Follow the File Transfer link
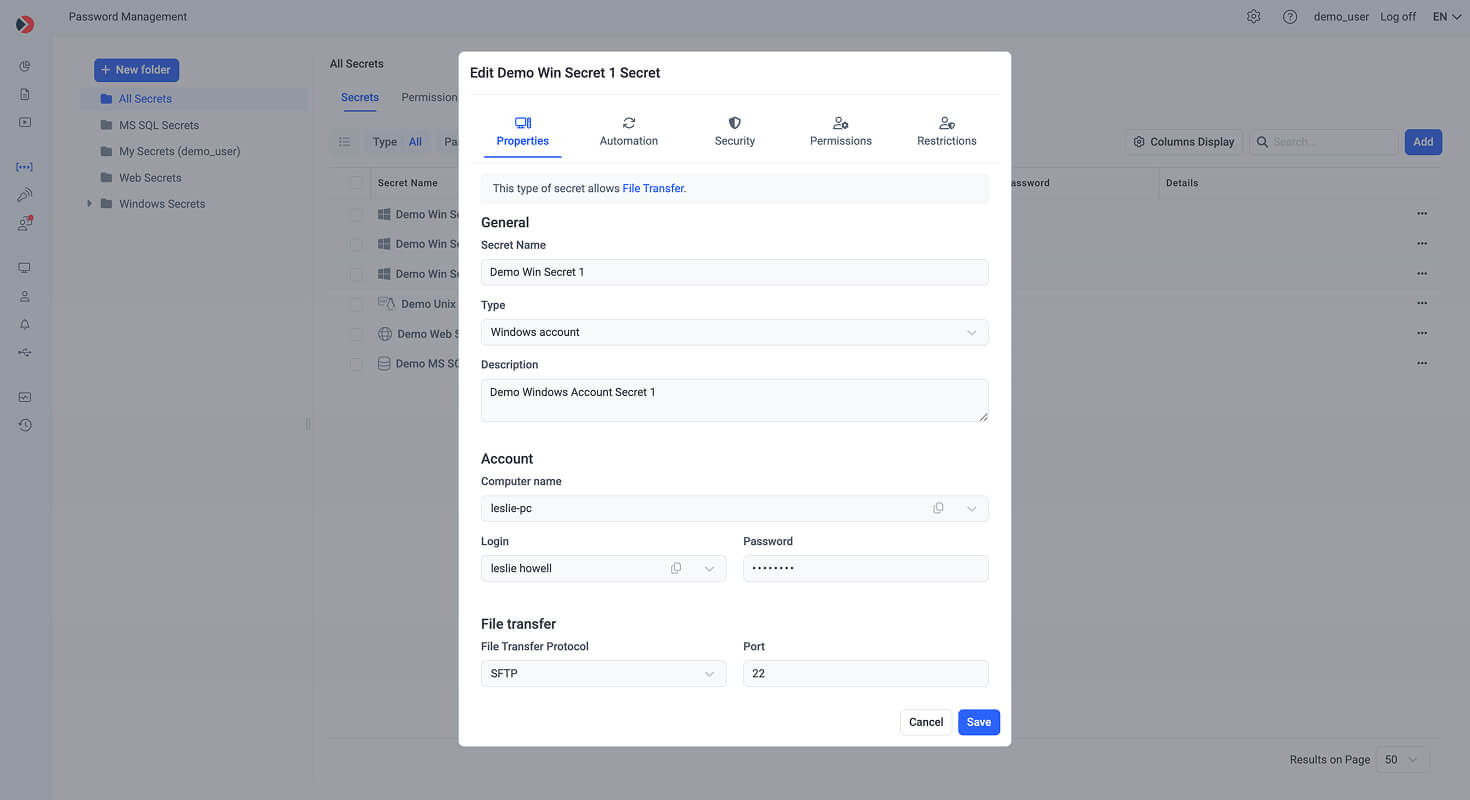 pyautogui.click(x=653, y=188)
